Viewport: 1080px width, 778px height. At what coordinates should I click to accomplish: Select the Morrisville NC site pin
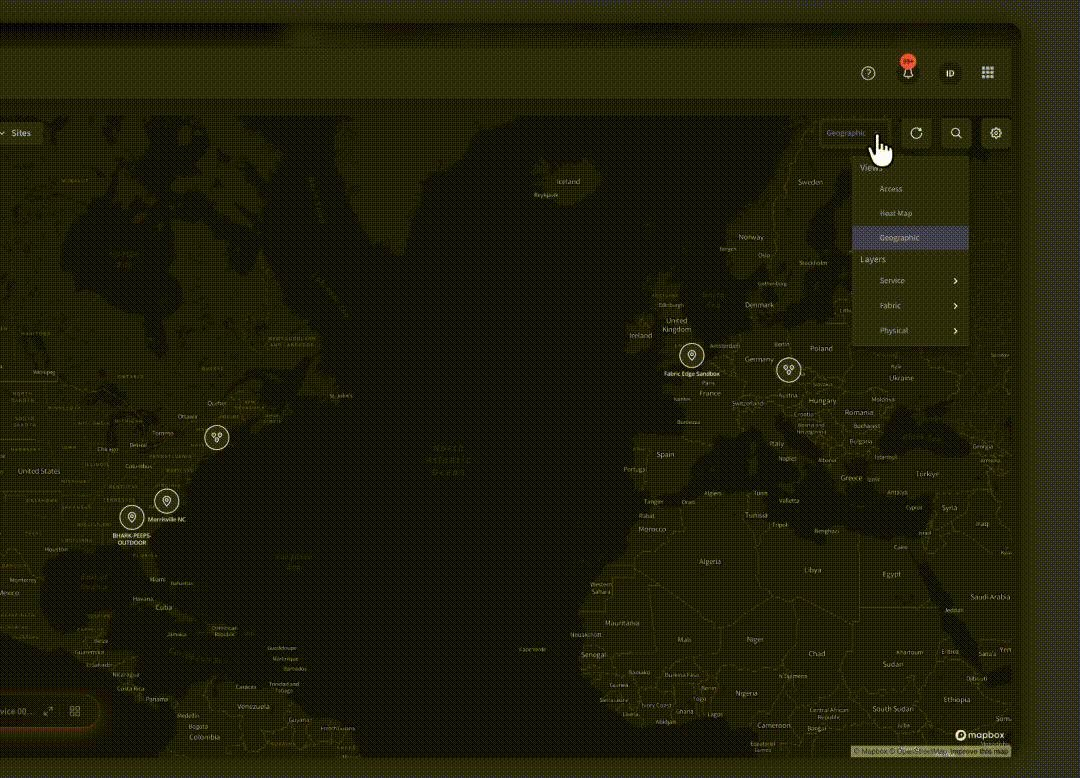tap(167, 501)
